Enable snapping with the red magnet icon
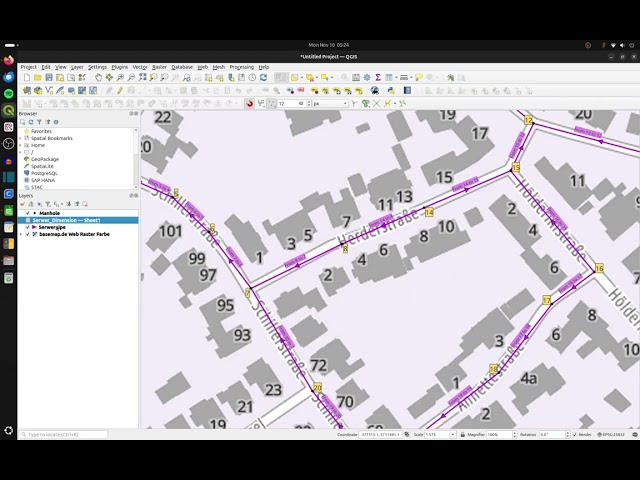Viewport: 640px width, 480px height. (x=249, y=104)
